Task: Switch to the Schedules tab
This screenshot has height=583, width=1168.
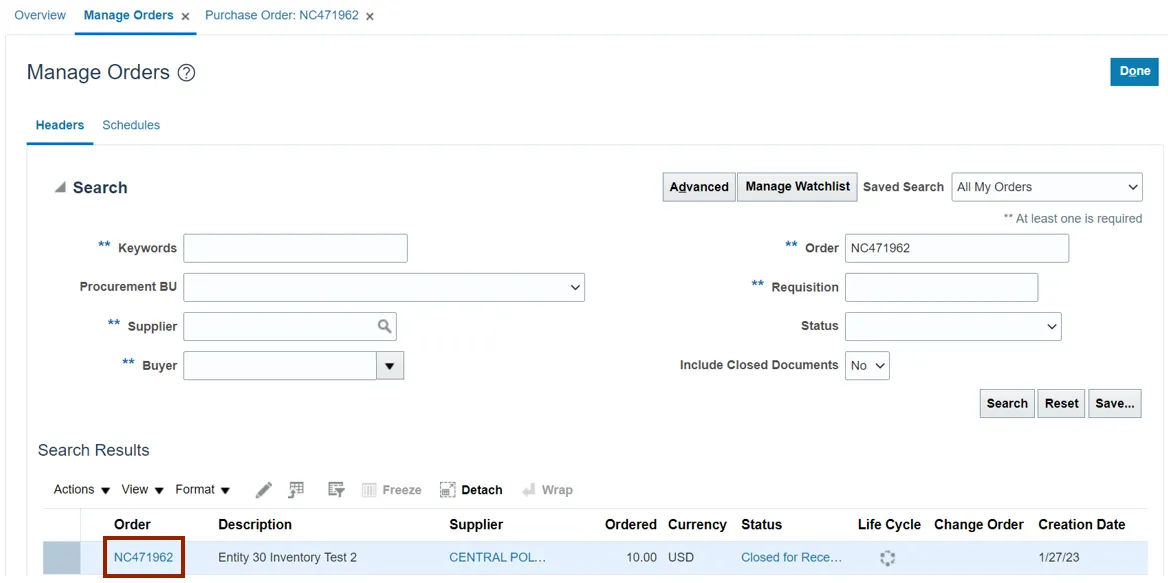Action: [x=131, y=126]
